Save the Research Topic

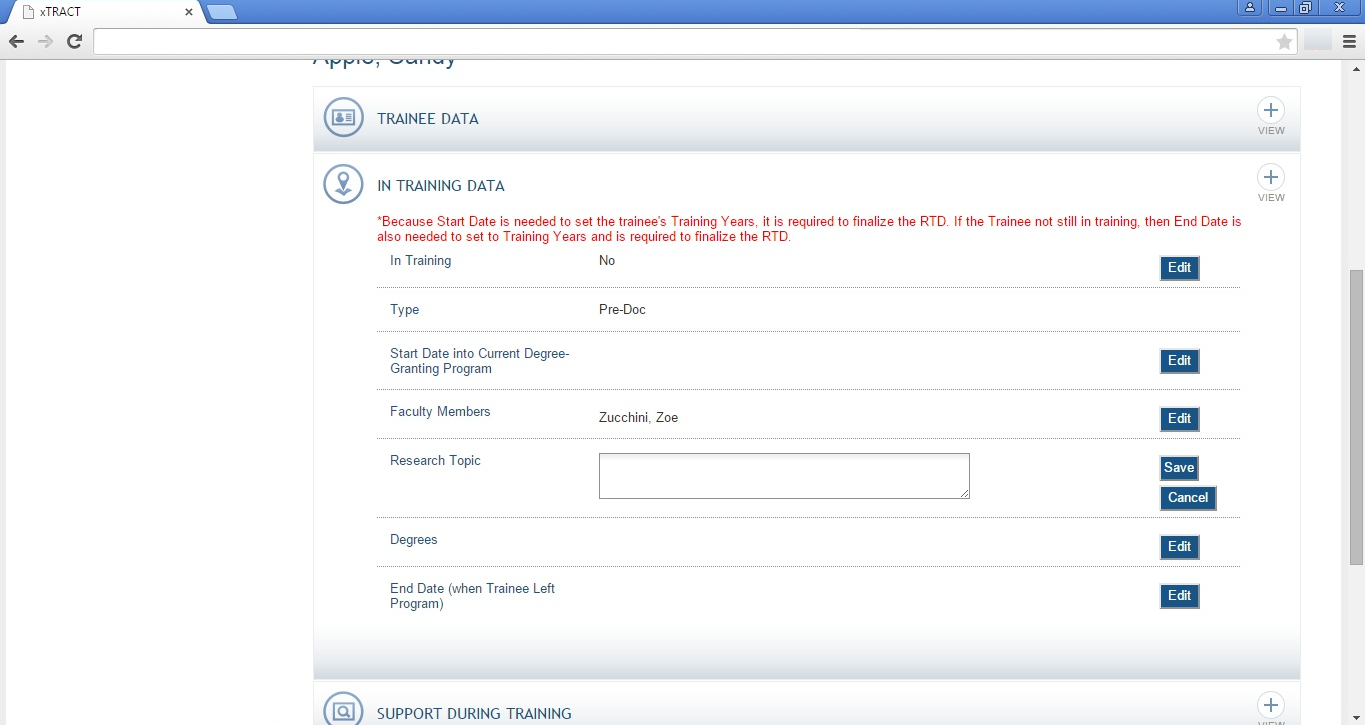point(1179,468)
